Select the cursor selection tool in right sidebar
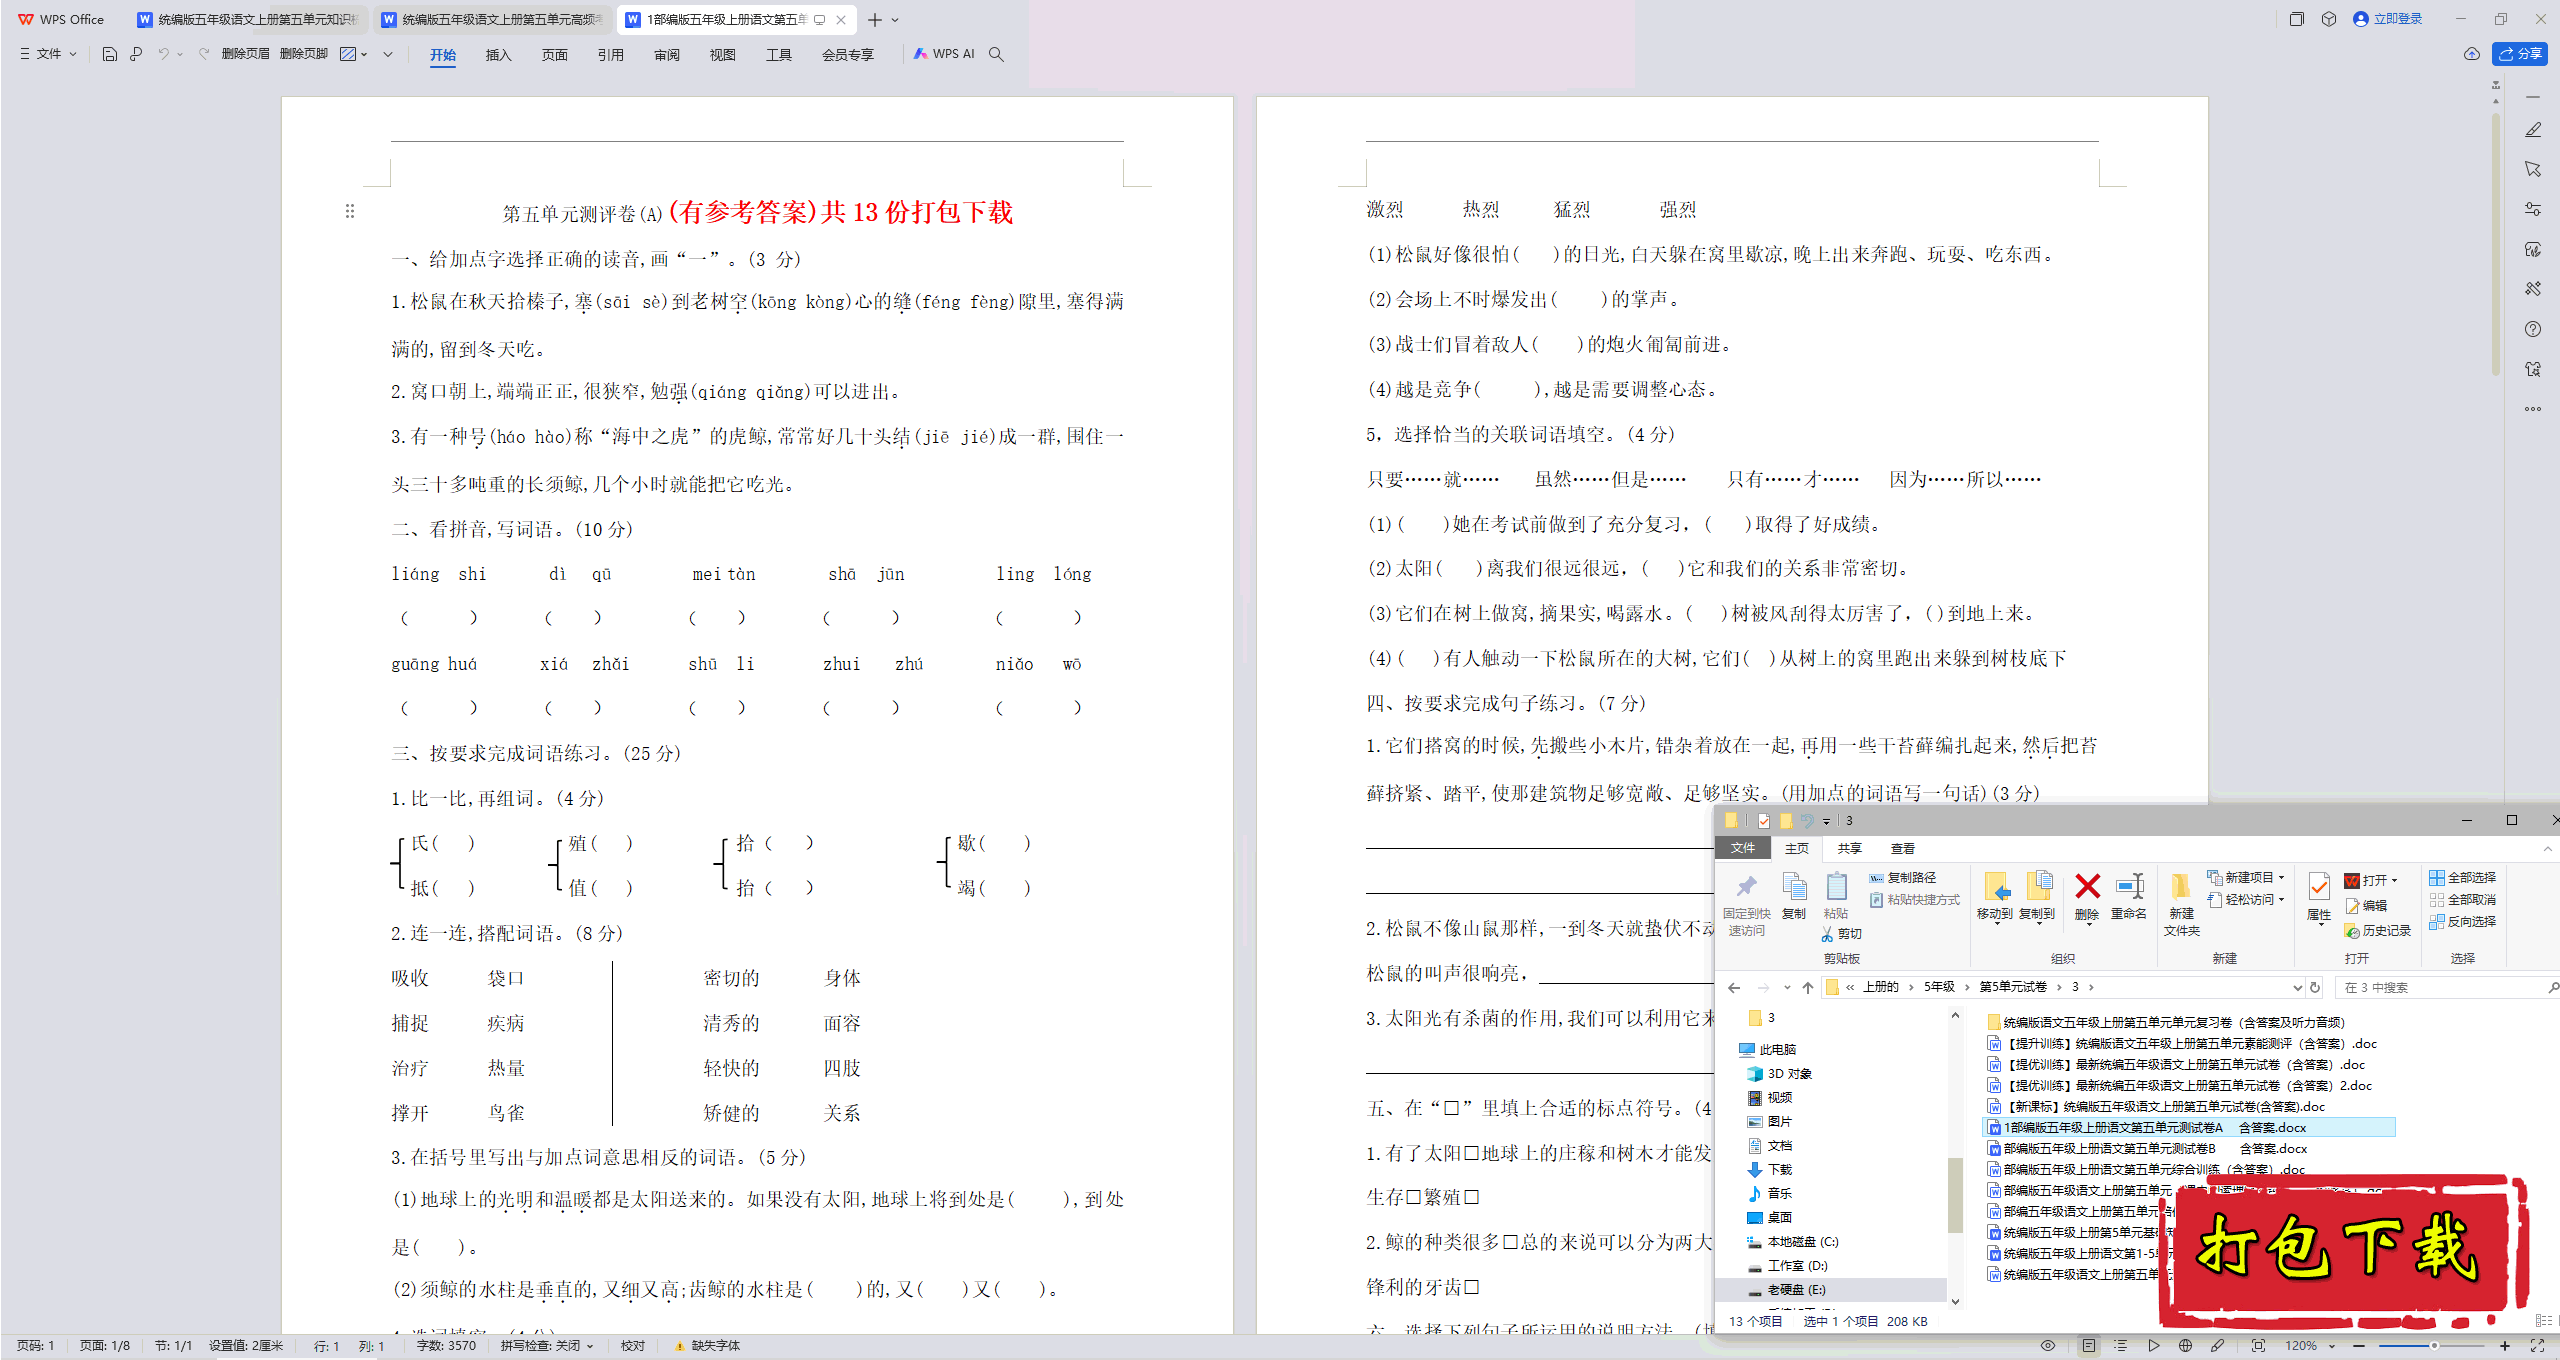The width and height of the screenshot is (2560, 1360). point(2533,169)
